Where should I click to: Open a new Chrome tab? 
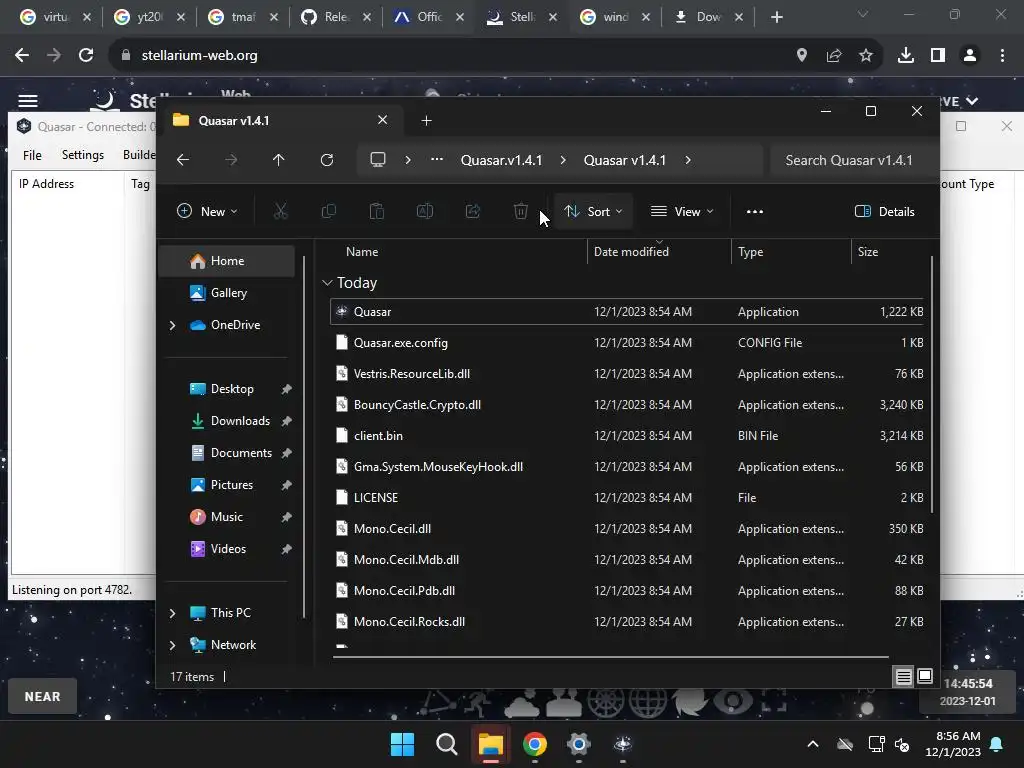pos(776,17)
